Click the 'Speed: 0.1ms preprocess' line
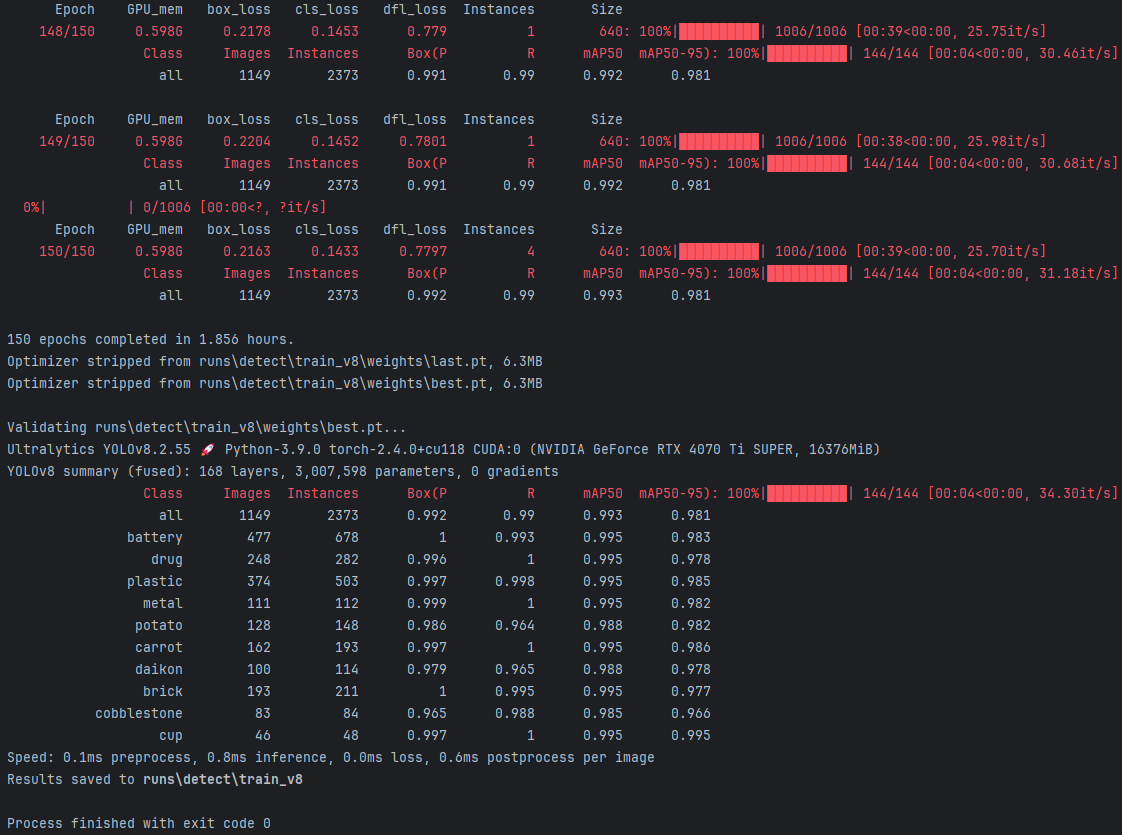The image size is (1122, 835). [x=331, y=758]
